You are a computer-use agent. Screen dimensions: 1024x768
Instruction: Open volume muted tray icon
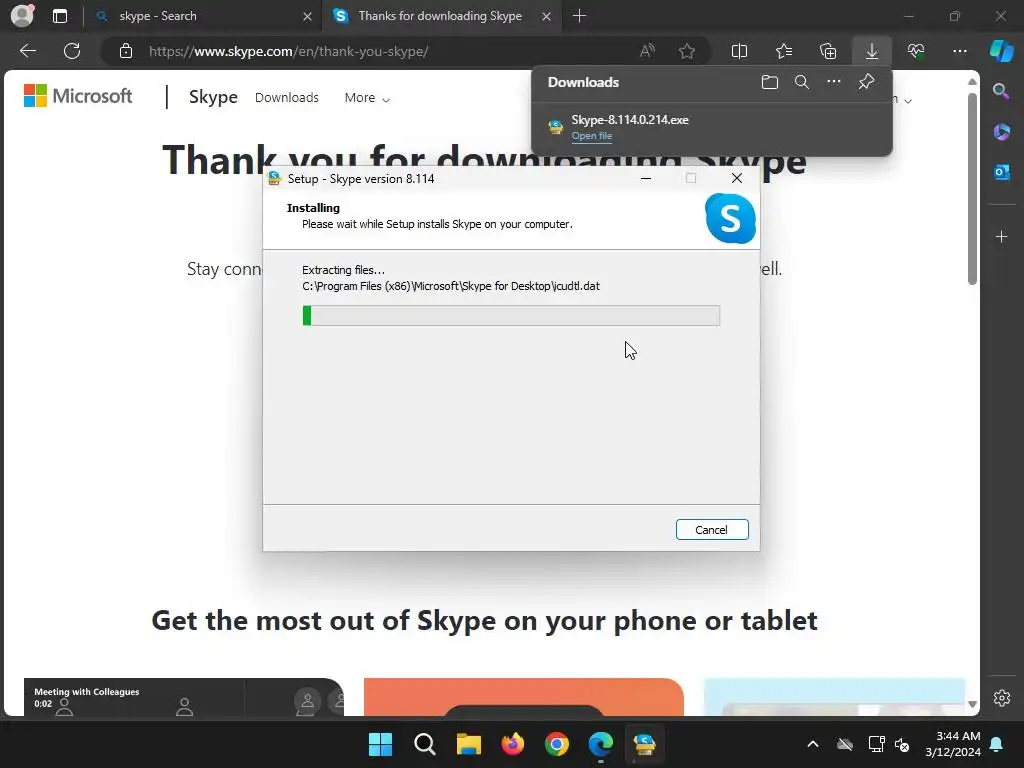[x=903, y=744]
